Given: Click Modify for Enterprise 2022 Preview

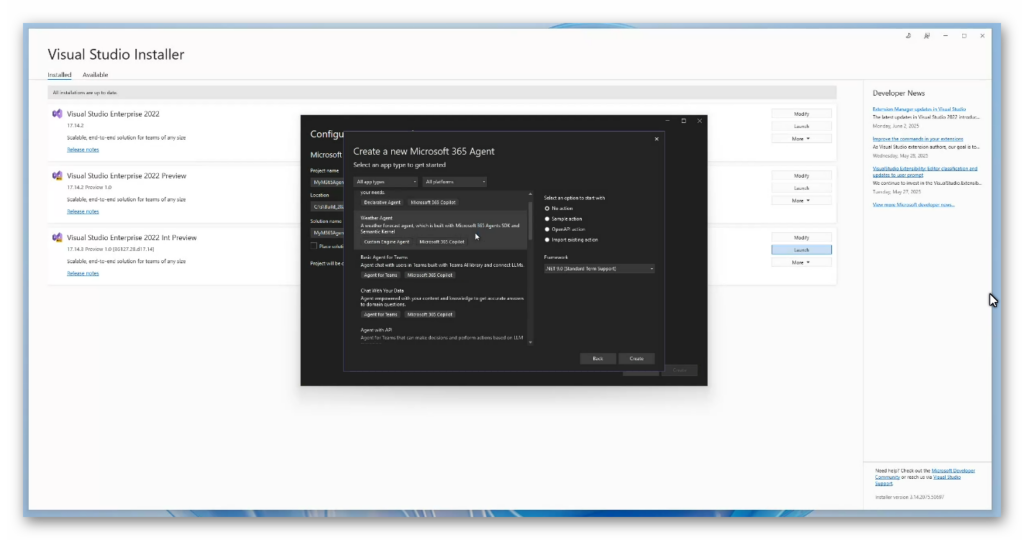Looking at the screenshot, I should [x=801, y=176].
